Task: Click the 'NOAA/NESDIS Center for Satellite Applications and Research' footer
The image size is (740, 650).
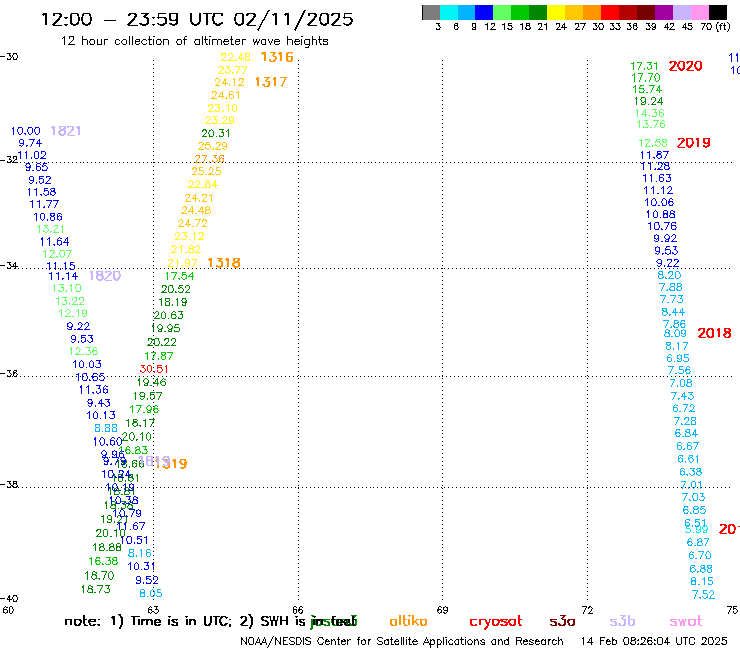Action: [402, 642]
